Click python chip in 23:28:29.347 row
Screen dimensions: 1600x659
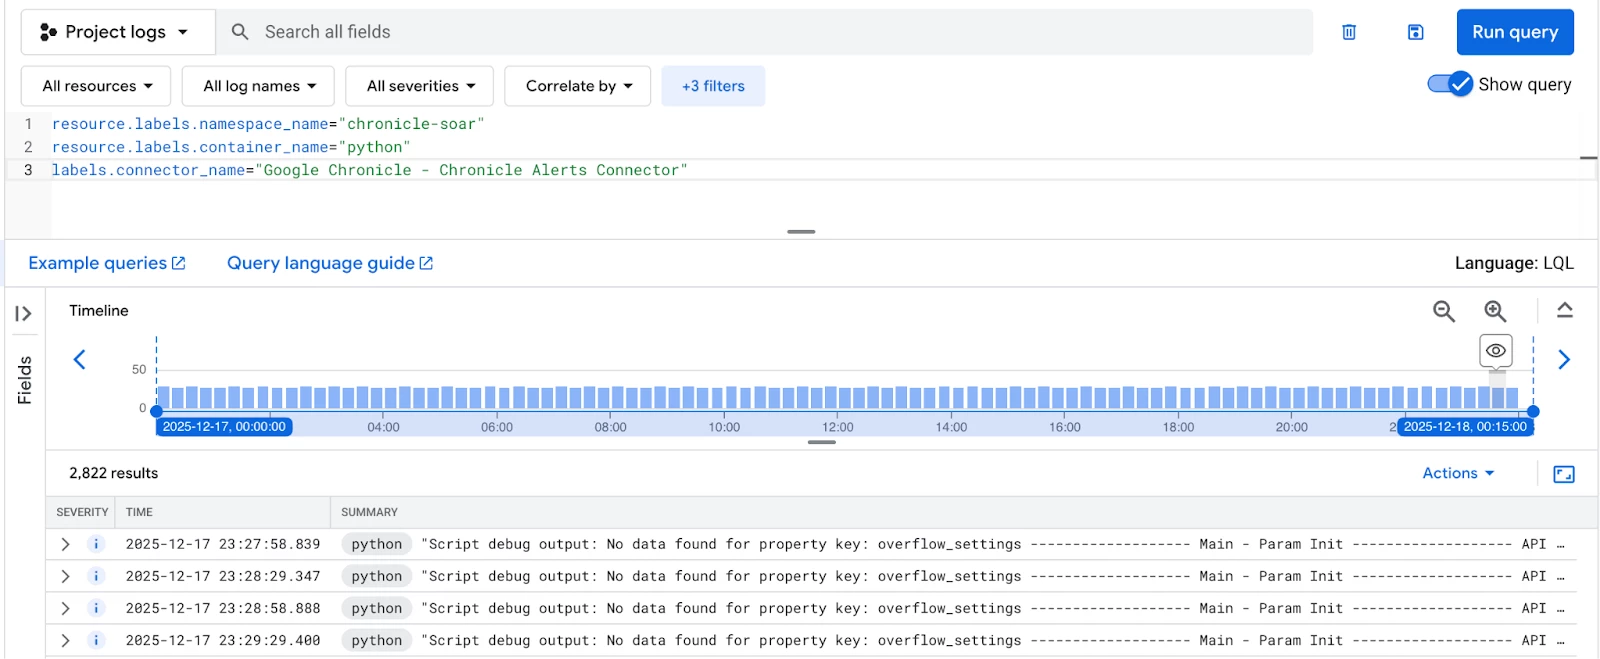point(376,576)
